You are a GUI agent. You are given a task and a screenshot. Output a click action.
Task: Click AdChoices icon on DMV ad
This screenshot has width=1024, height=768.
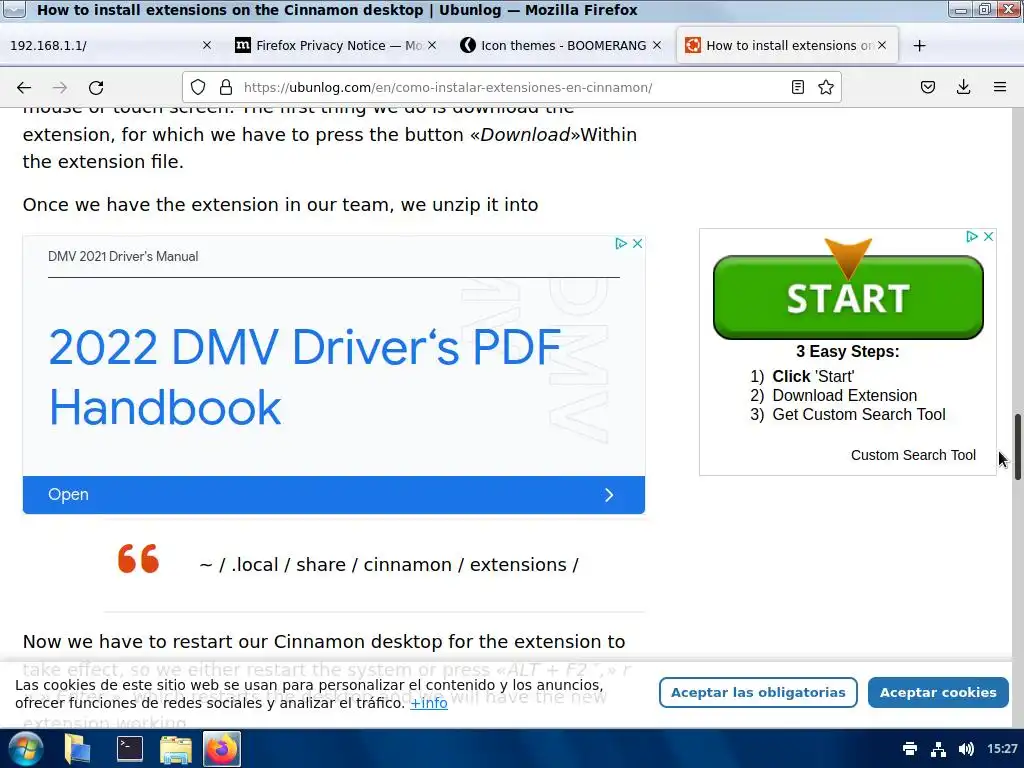pyautogui.click(x=621, y=244)
